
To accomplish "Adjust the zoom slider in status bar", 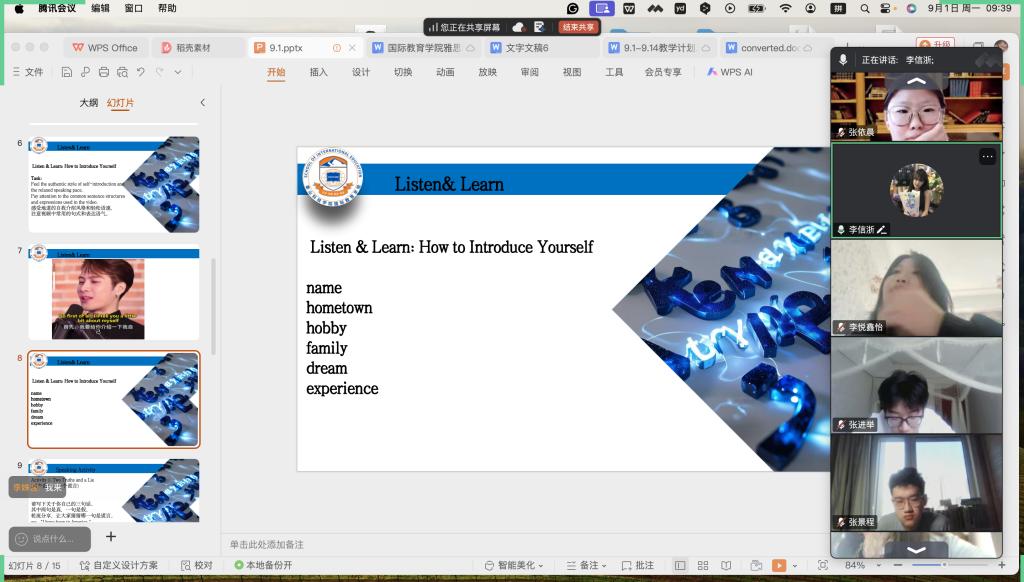I will [x=944, y=564].
